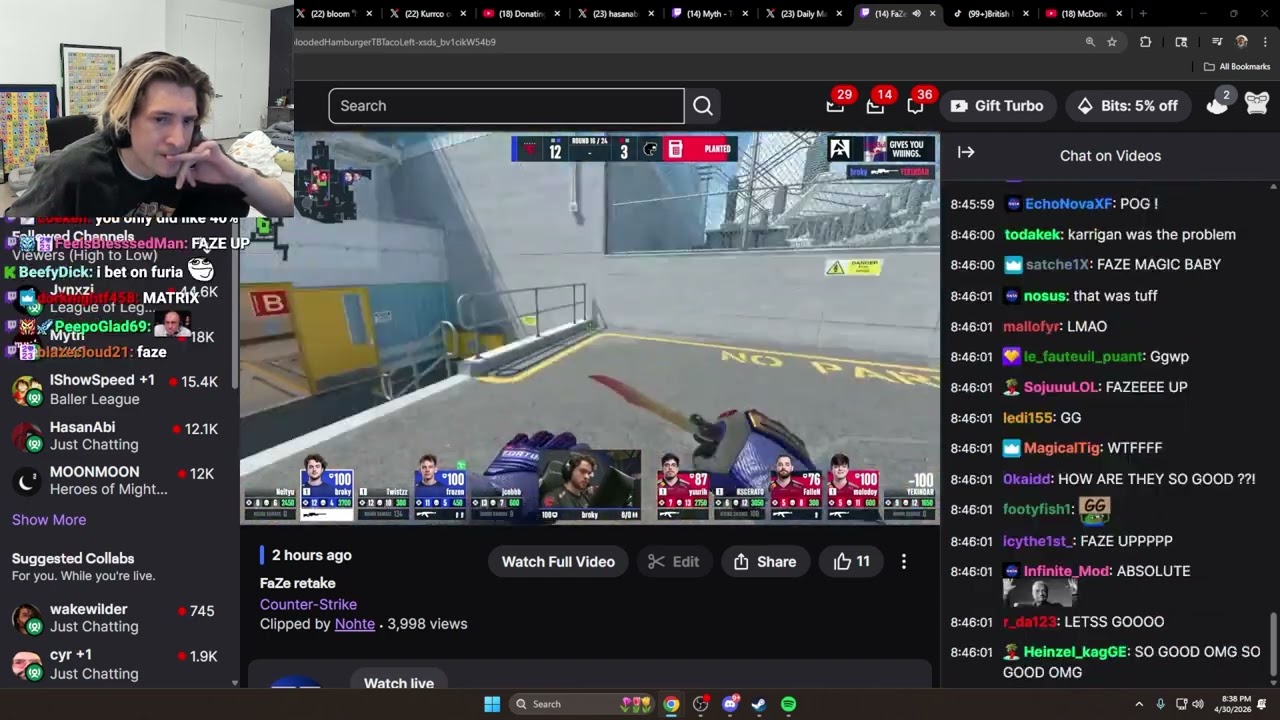1280x720 pixels.
Task: Switch to the Myth Twitch tab
Action: (x=709, y=14)
